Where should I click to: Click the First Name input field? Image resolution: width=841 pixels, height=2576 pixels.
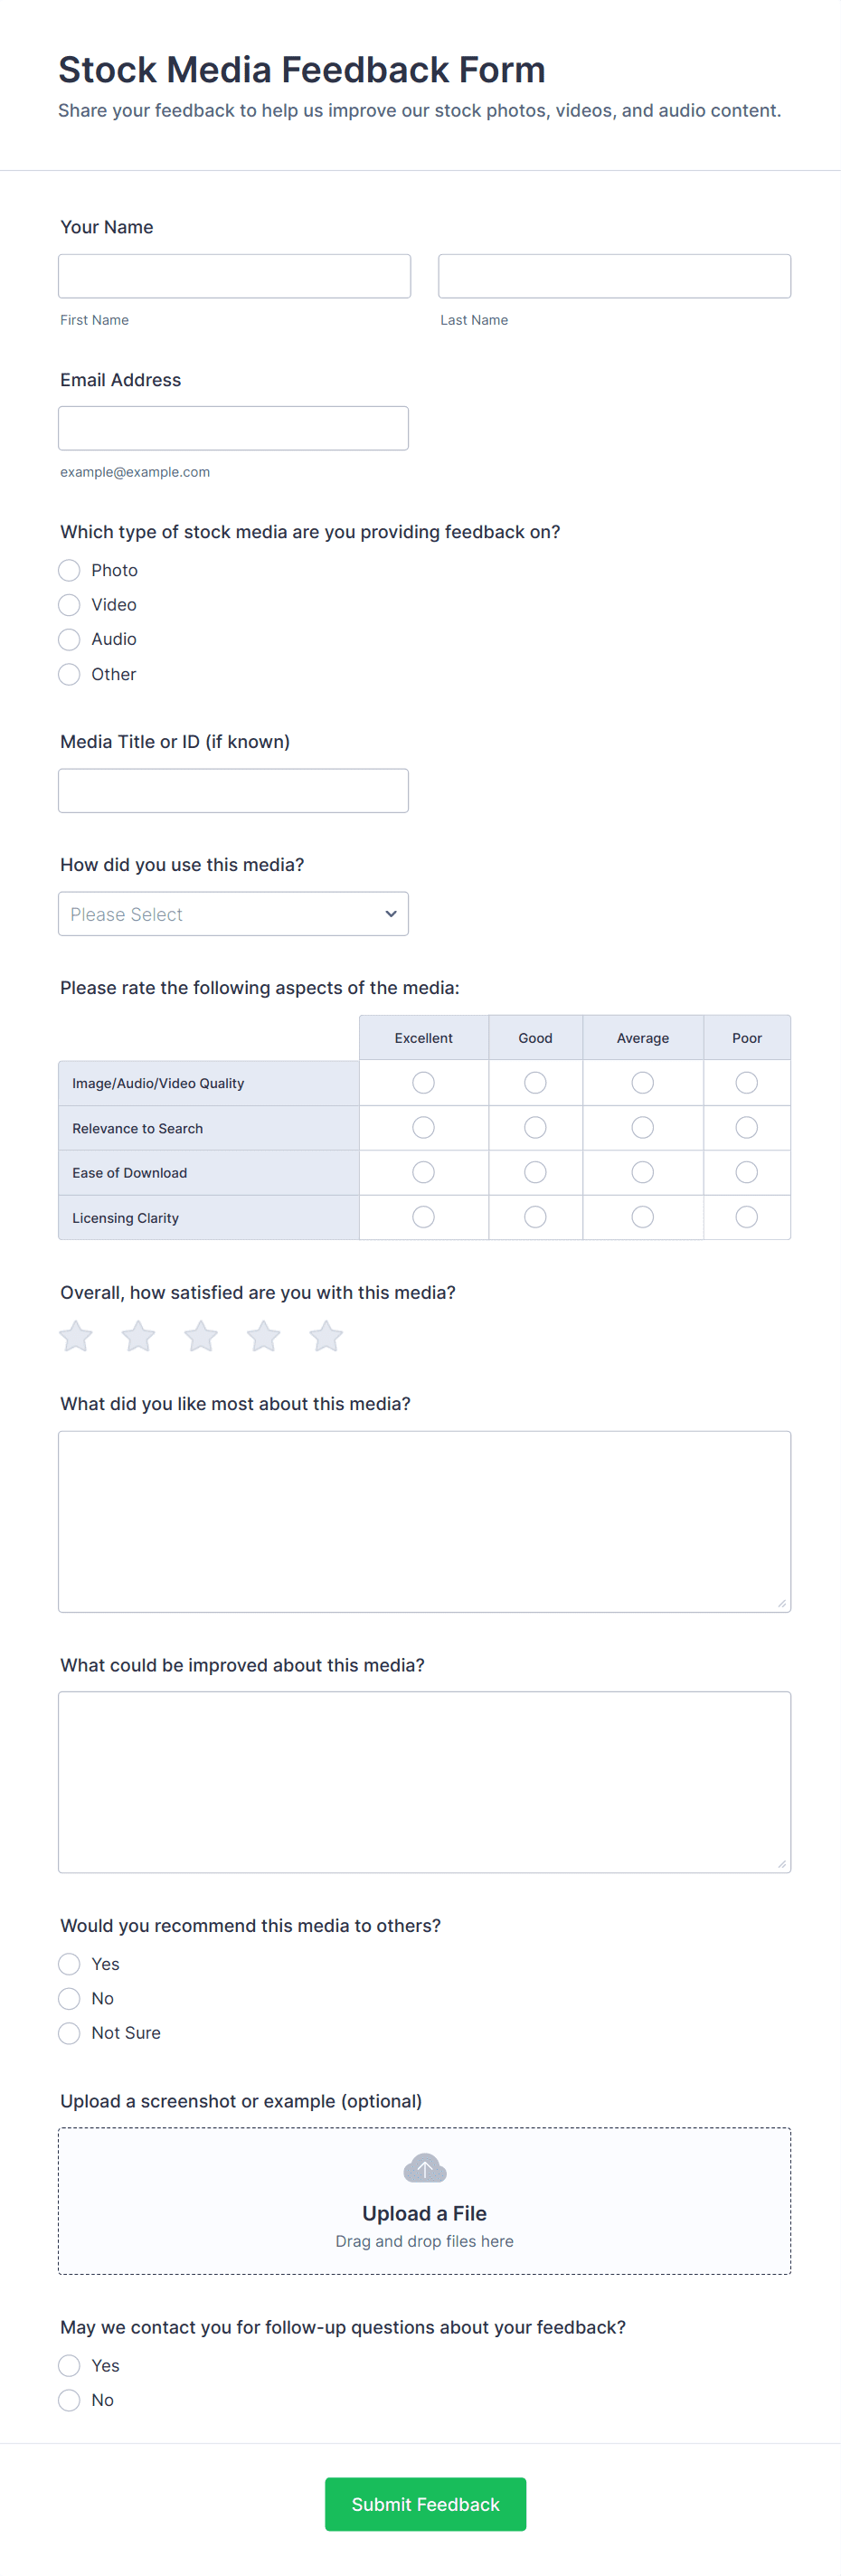pos(234,276)
